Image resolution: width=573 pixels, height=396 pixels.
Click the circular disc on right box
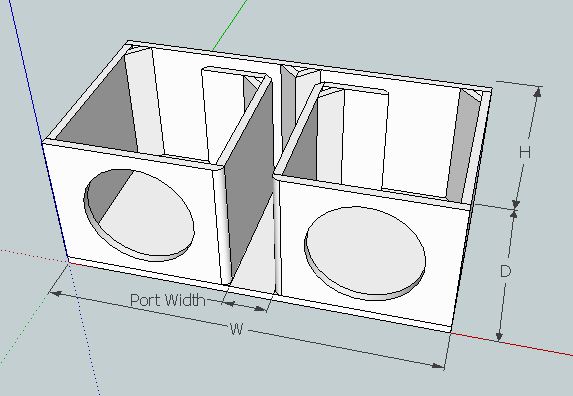click(365, 253)
